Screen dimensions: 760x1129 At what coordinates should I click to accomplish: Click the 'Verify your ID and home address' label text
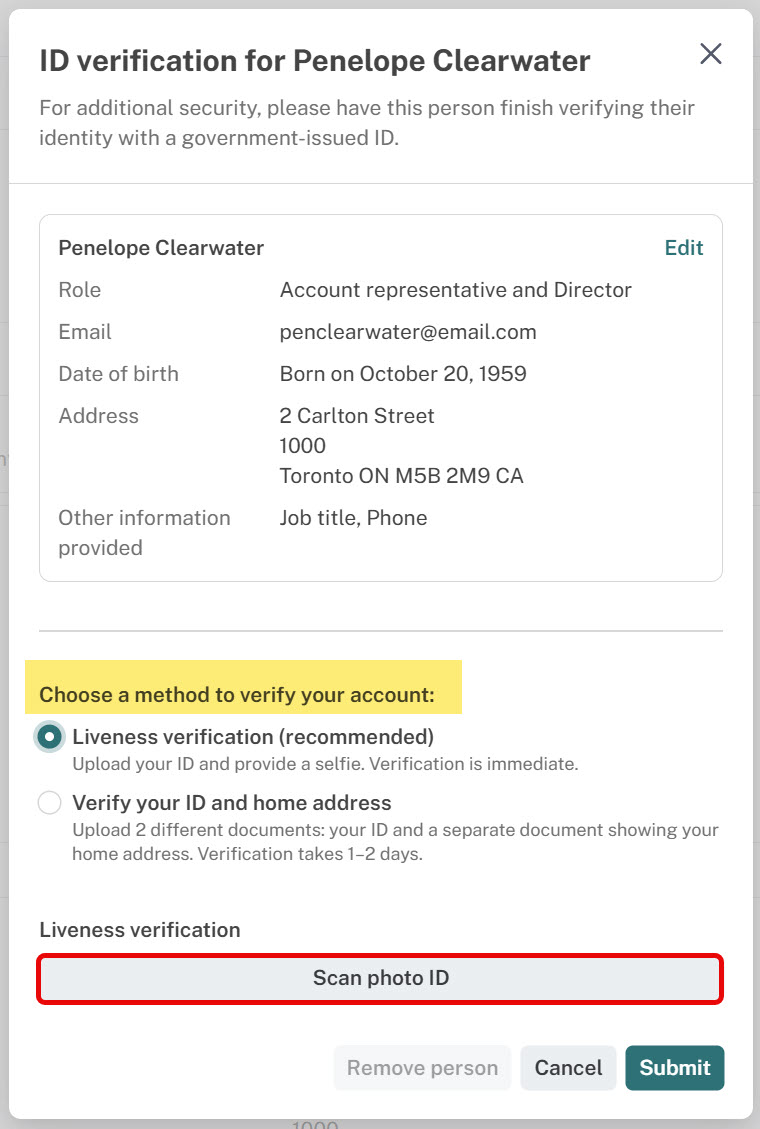point(232,802)
